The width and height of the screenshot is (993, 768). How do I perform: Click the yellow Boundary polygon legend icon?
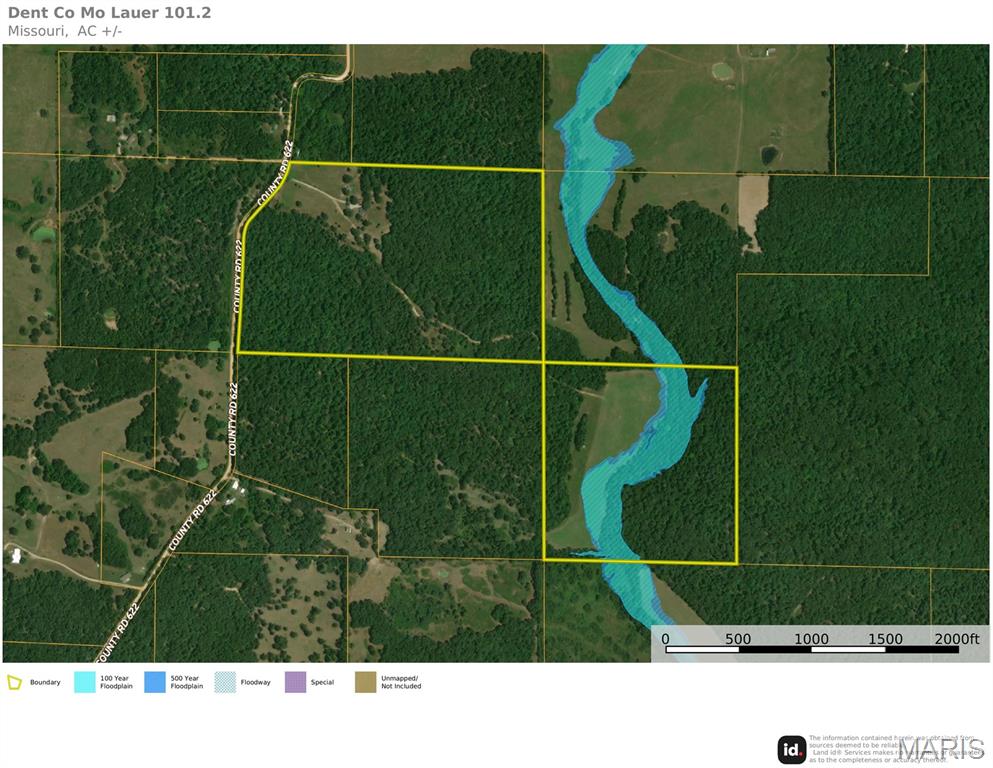click(x=15, y=682)
